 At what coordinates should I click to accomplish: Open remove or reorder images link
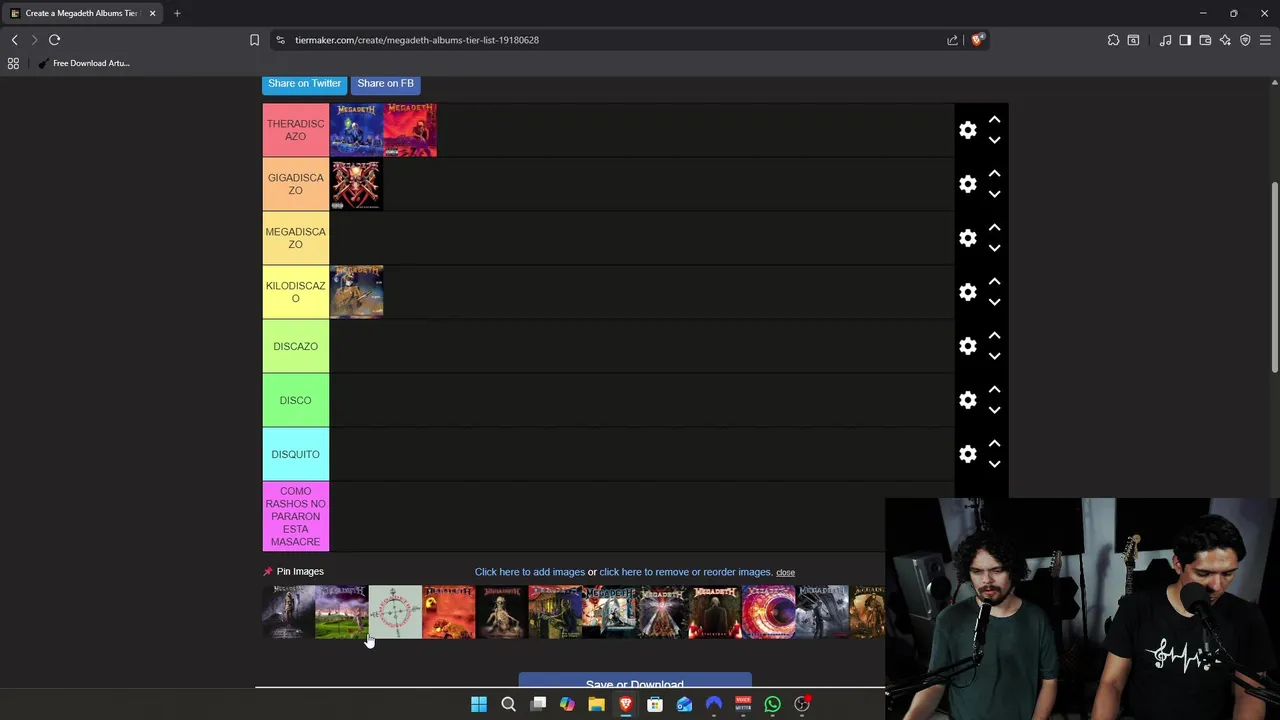pos(685,572)
